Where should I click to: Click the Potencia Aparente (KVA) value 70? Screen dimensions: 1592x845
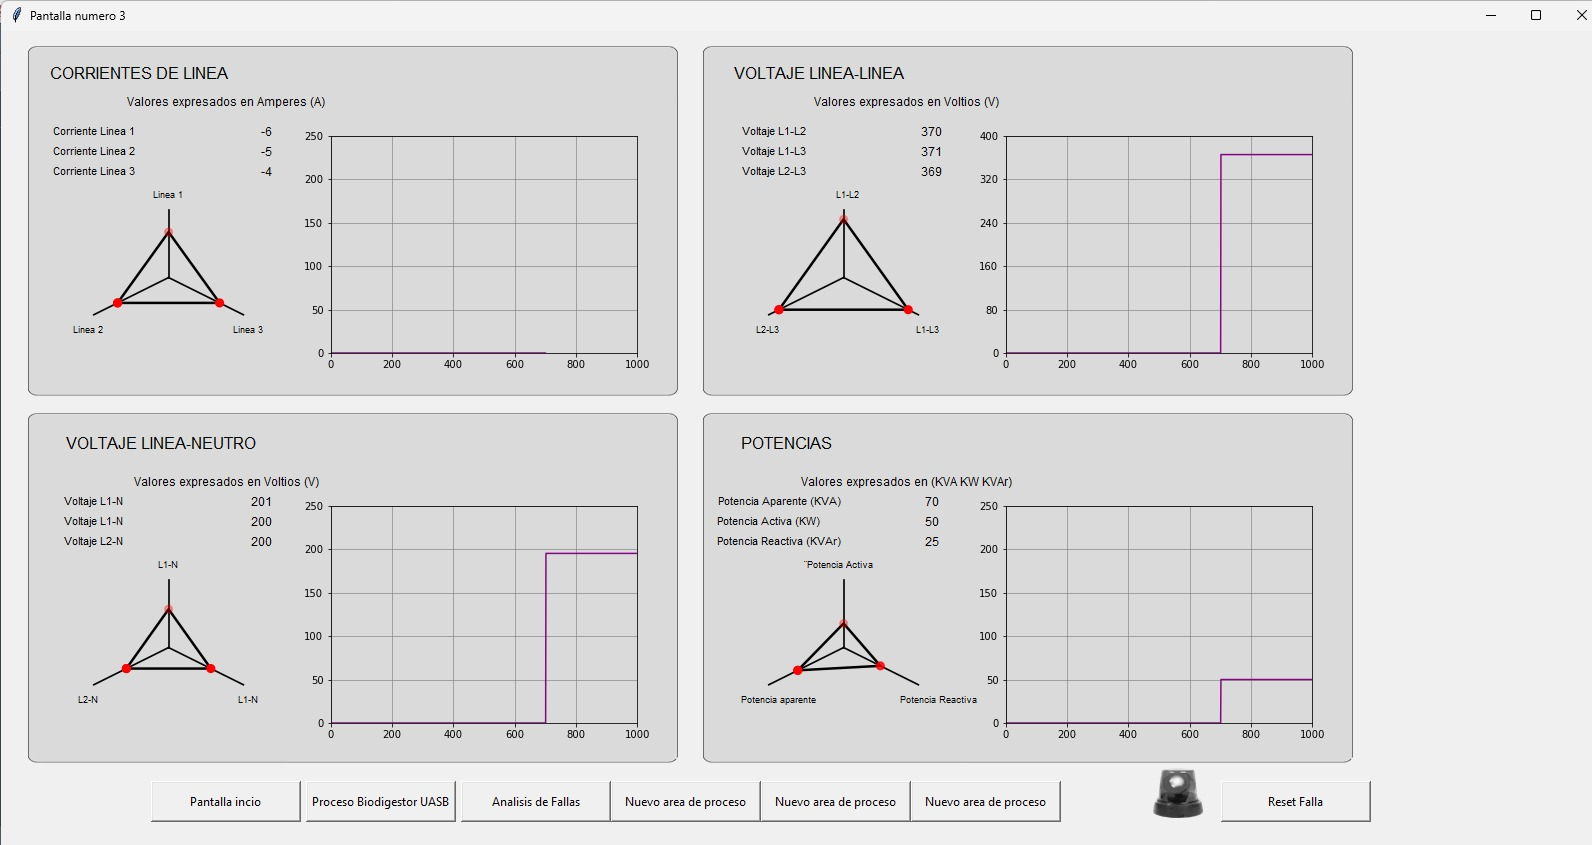[x=931, y=502]
